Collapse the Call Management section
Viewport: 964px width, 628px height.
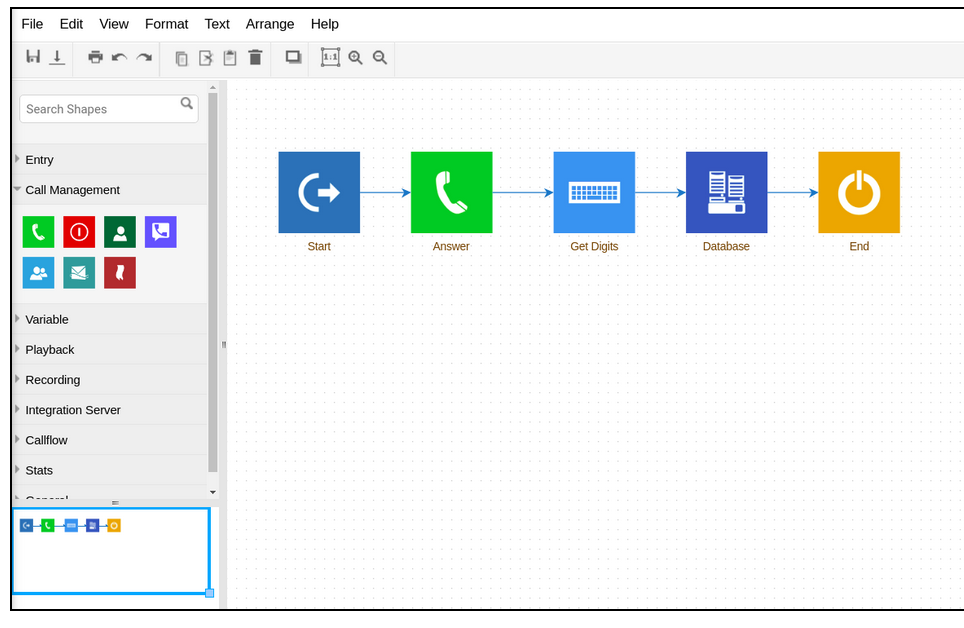tap(109, 189)
